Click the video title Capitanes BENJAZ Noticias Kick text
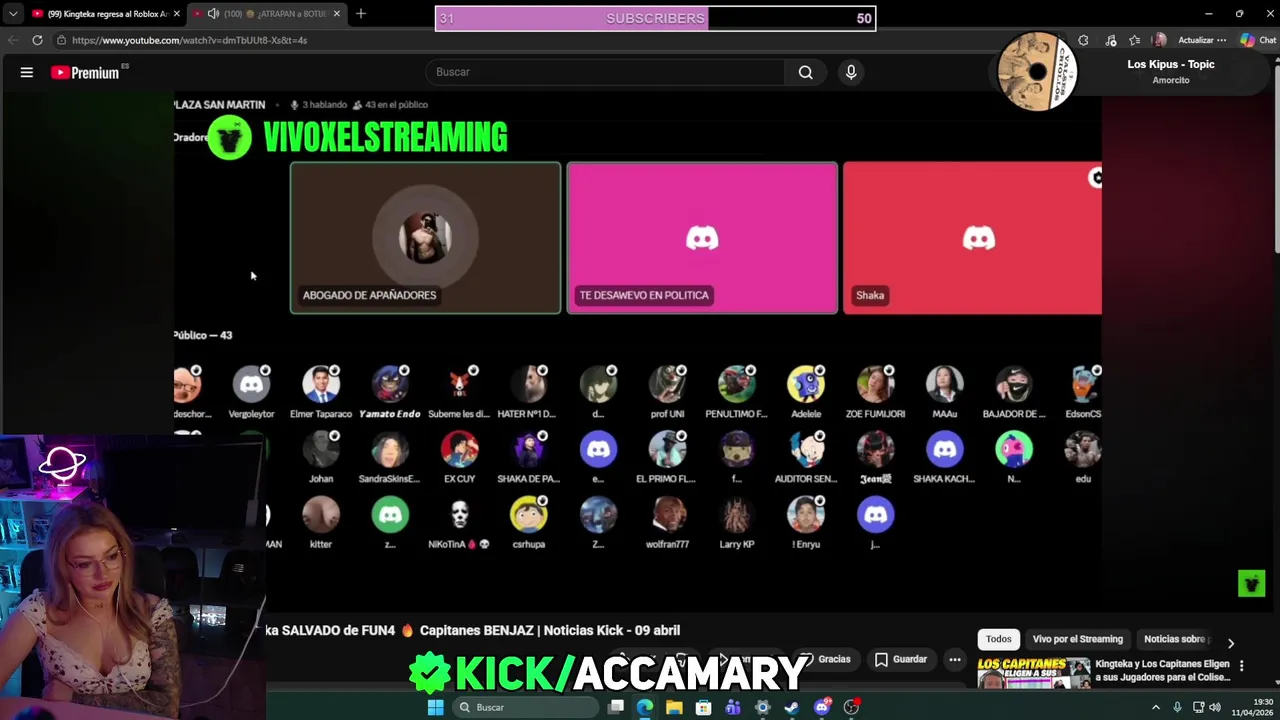 tap(550, 630)
